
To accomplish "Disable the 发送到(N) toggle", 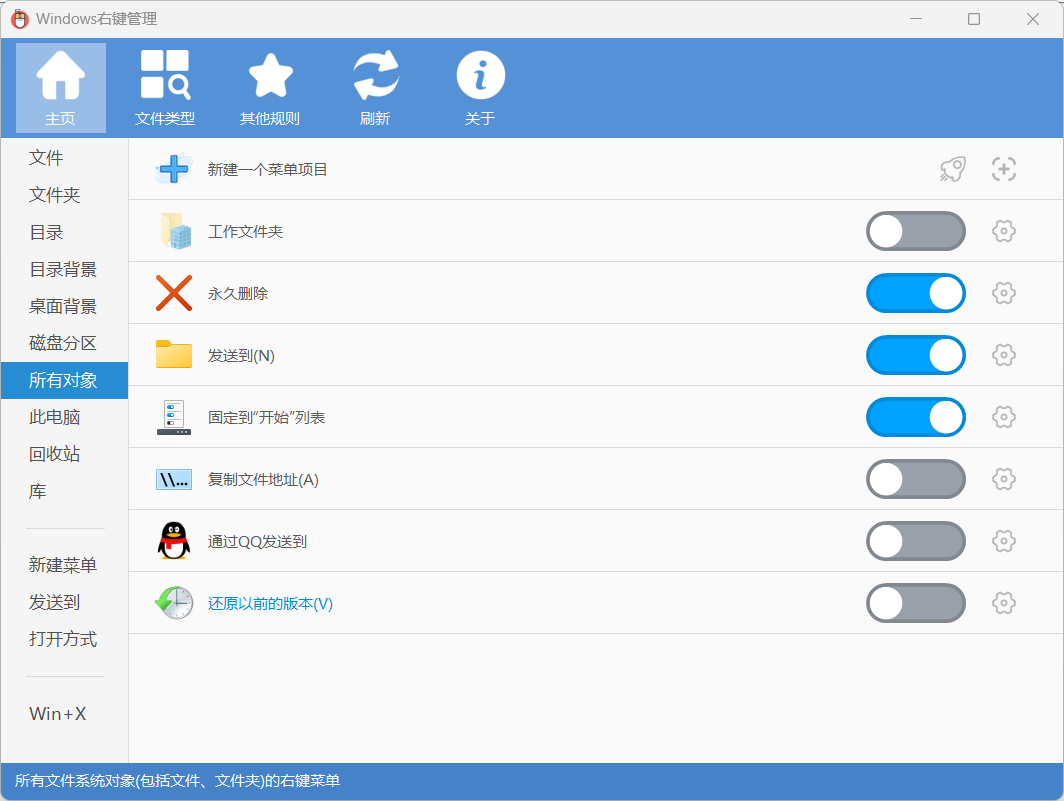I will tap(915, 355).
